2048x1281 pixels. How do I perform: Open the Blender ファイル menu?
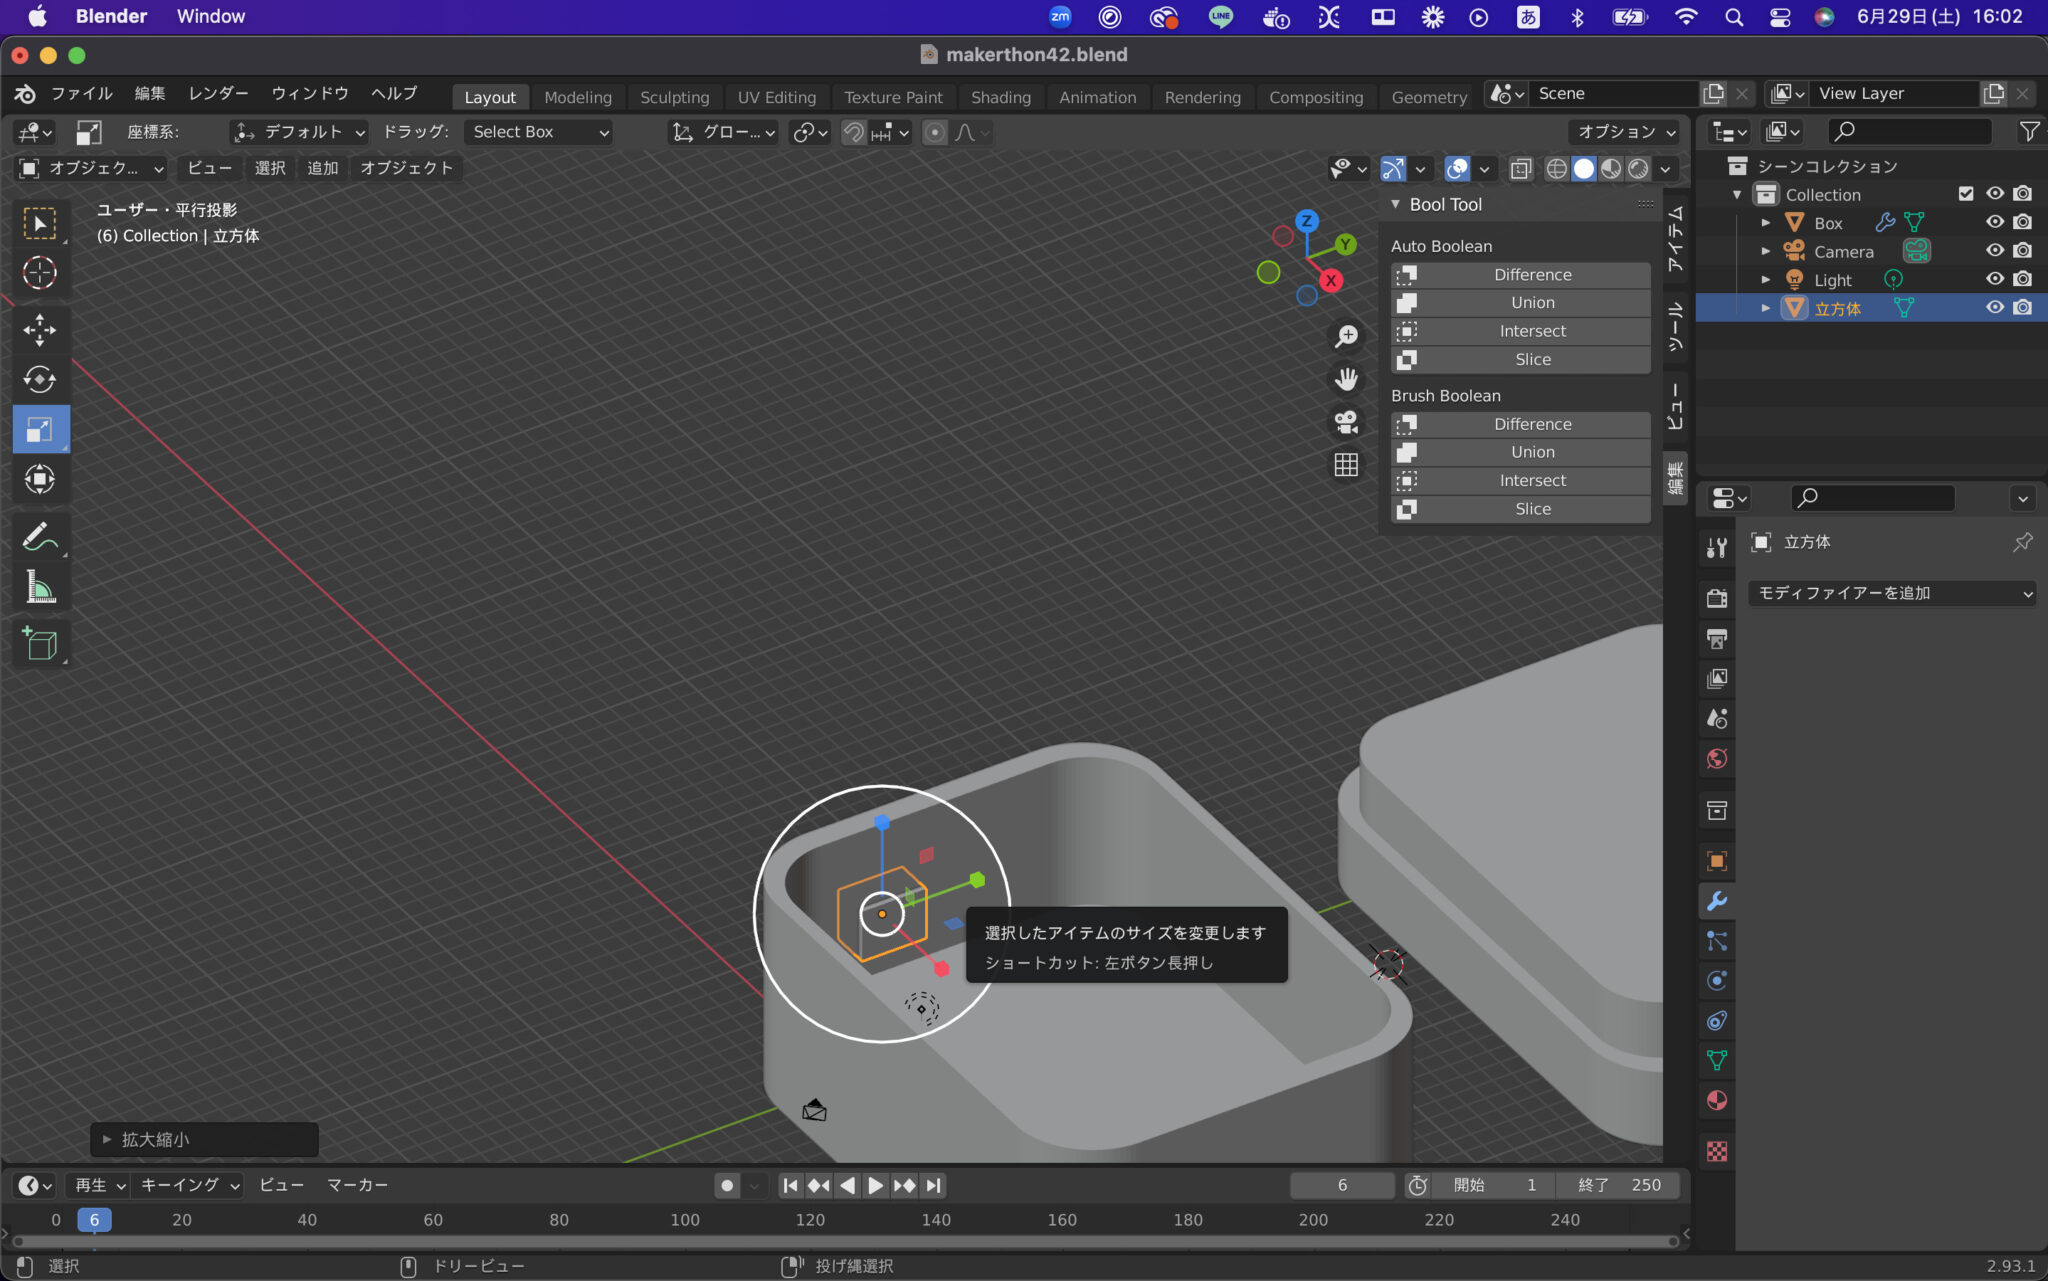tap(80, 93)
